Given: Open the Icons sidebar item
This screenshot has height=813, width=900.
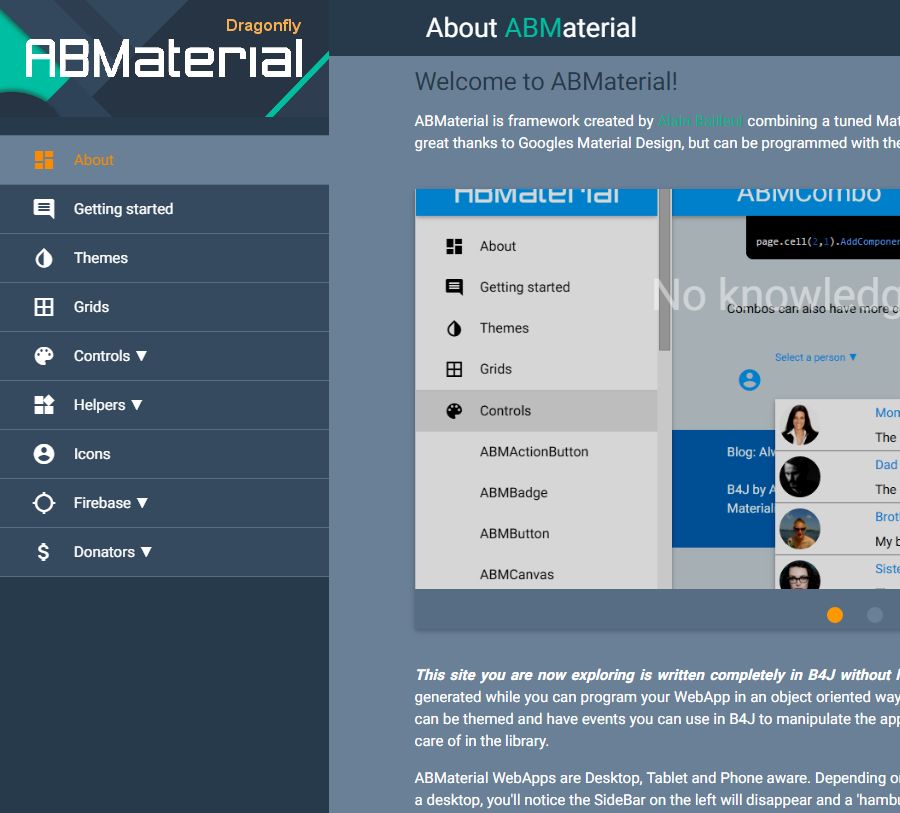Looking at the screenshot, I should pyautogui.click(x=164, y=454).
